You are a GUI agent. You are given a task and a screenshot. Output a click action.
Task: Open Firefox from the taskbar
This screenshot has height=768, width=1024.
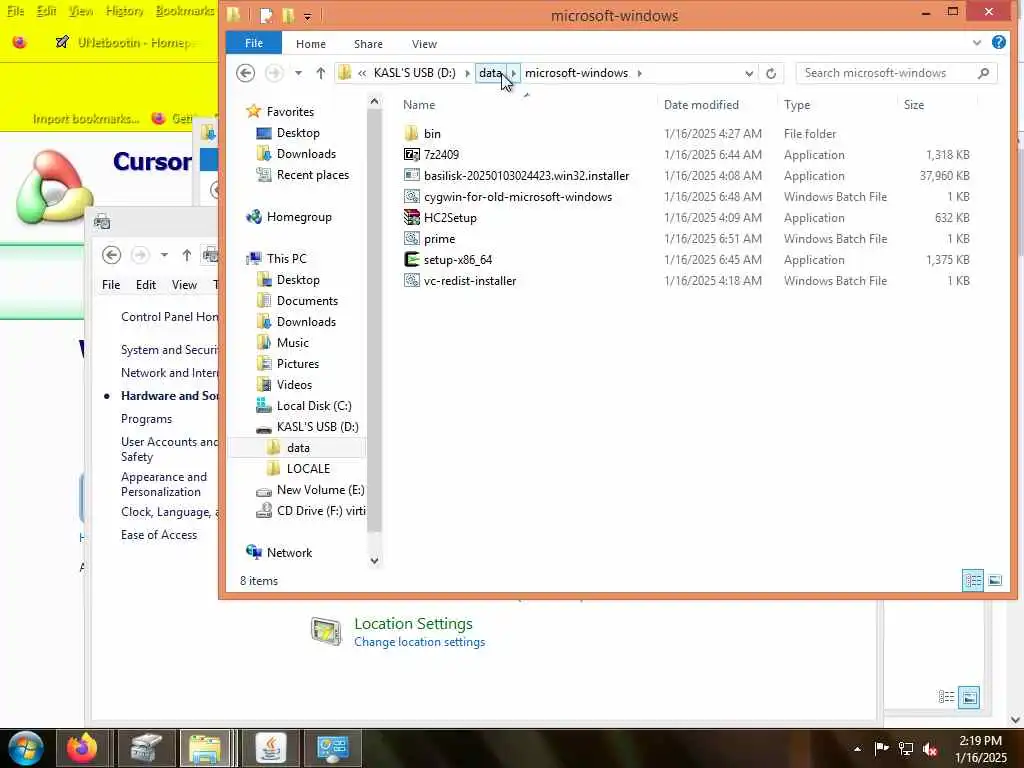pos(82,748)
